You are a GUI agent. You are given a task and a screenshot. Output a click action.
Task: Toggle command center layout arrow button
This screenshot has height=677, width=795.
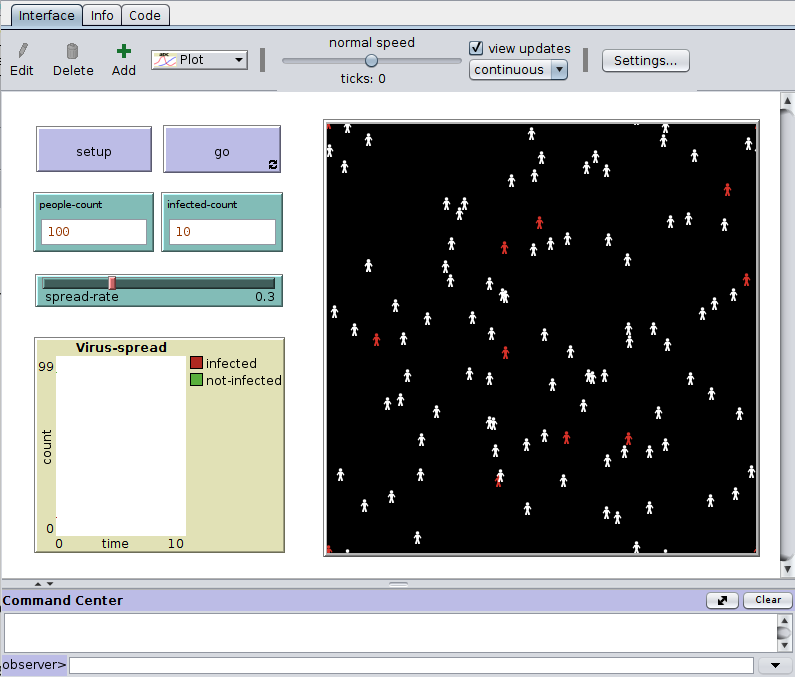(x=722, y=600)
